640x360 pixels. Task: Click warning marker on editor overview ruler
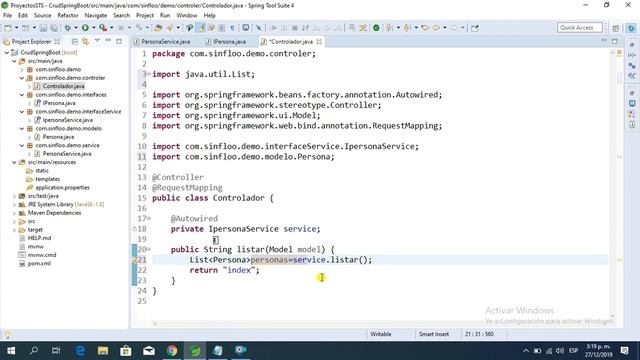coord(619,260)
